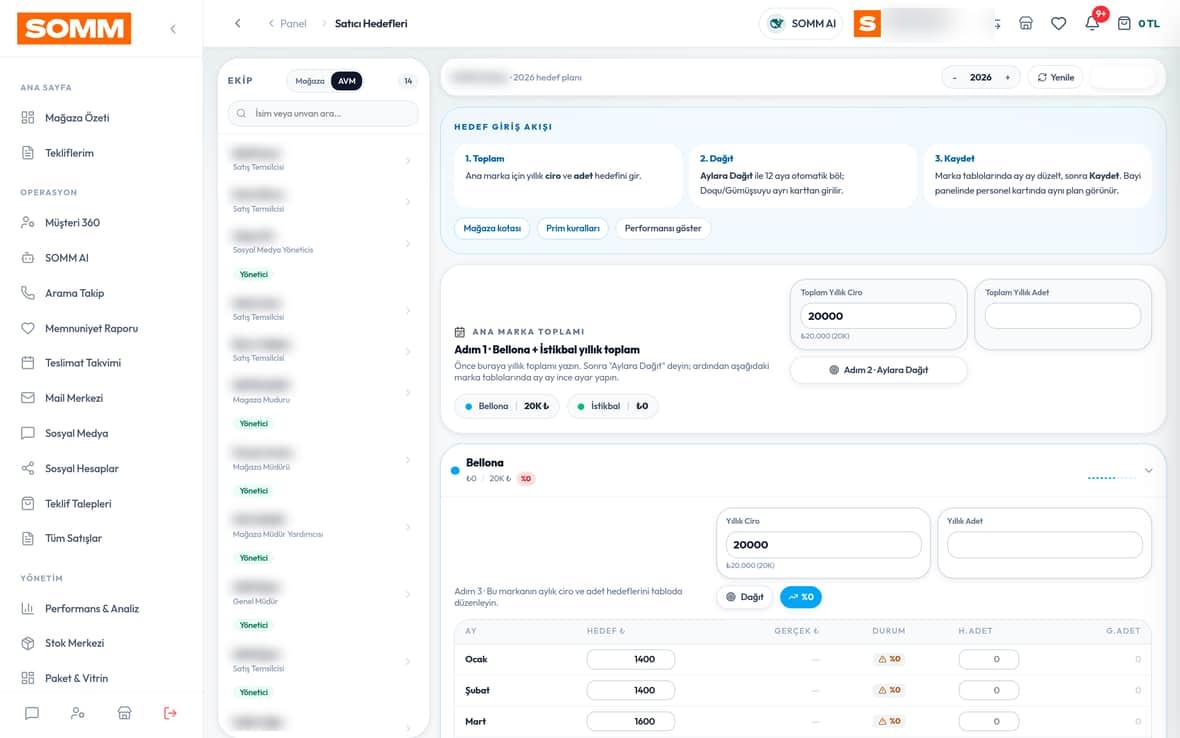Decrease the plan year with the minus button
The height and width of the screenshot is (738, 1180).
[954, 77]
